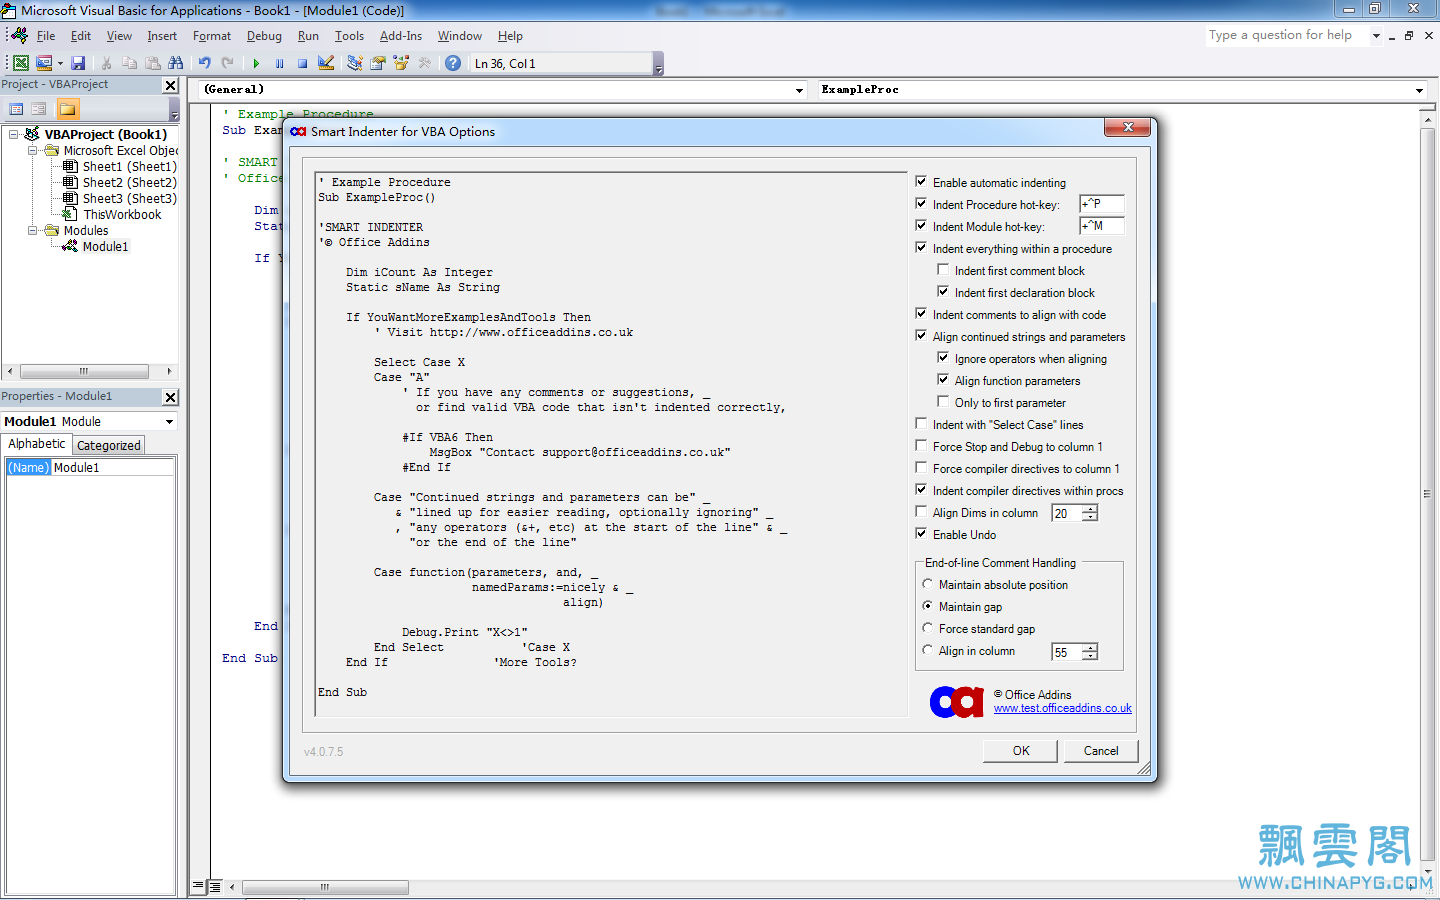Select Align in column radio button
The width and height of the screenshot is (1440, 900).
pyautogui.click(x=927, y=650)
